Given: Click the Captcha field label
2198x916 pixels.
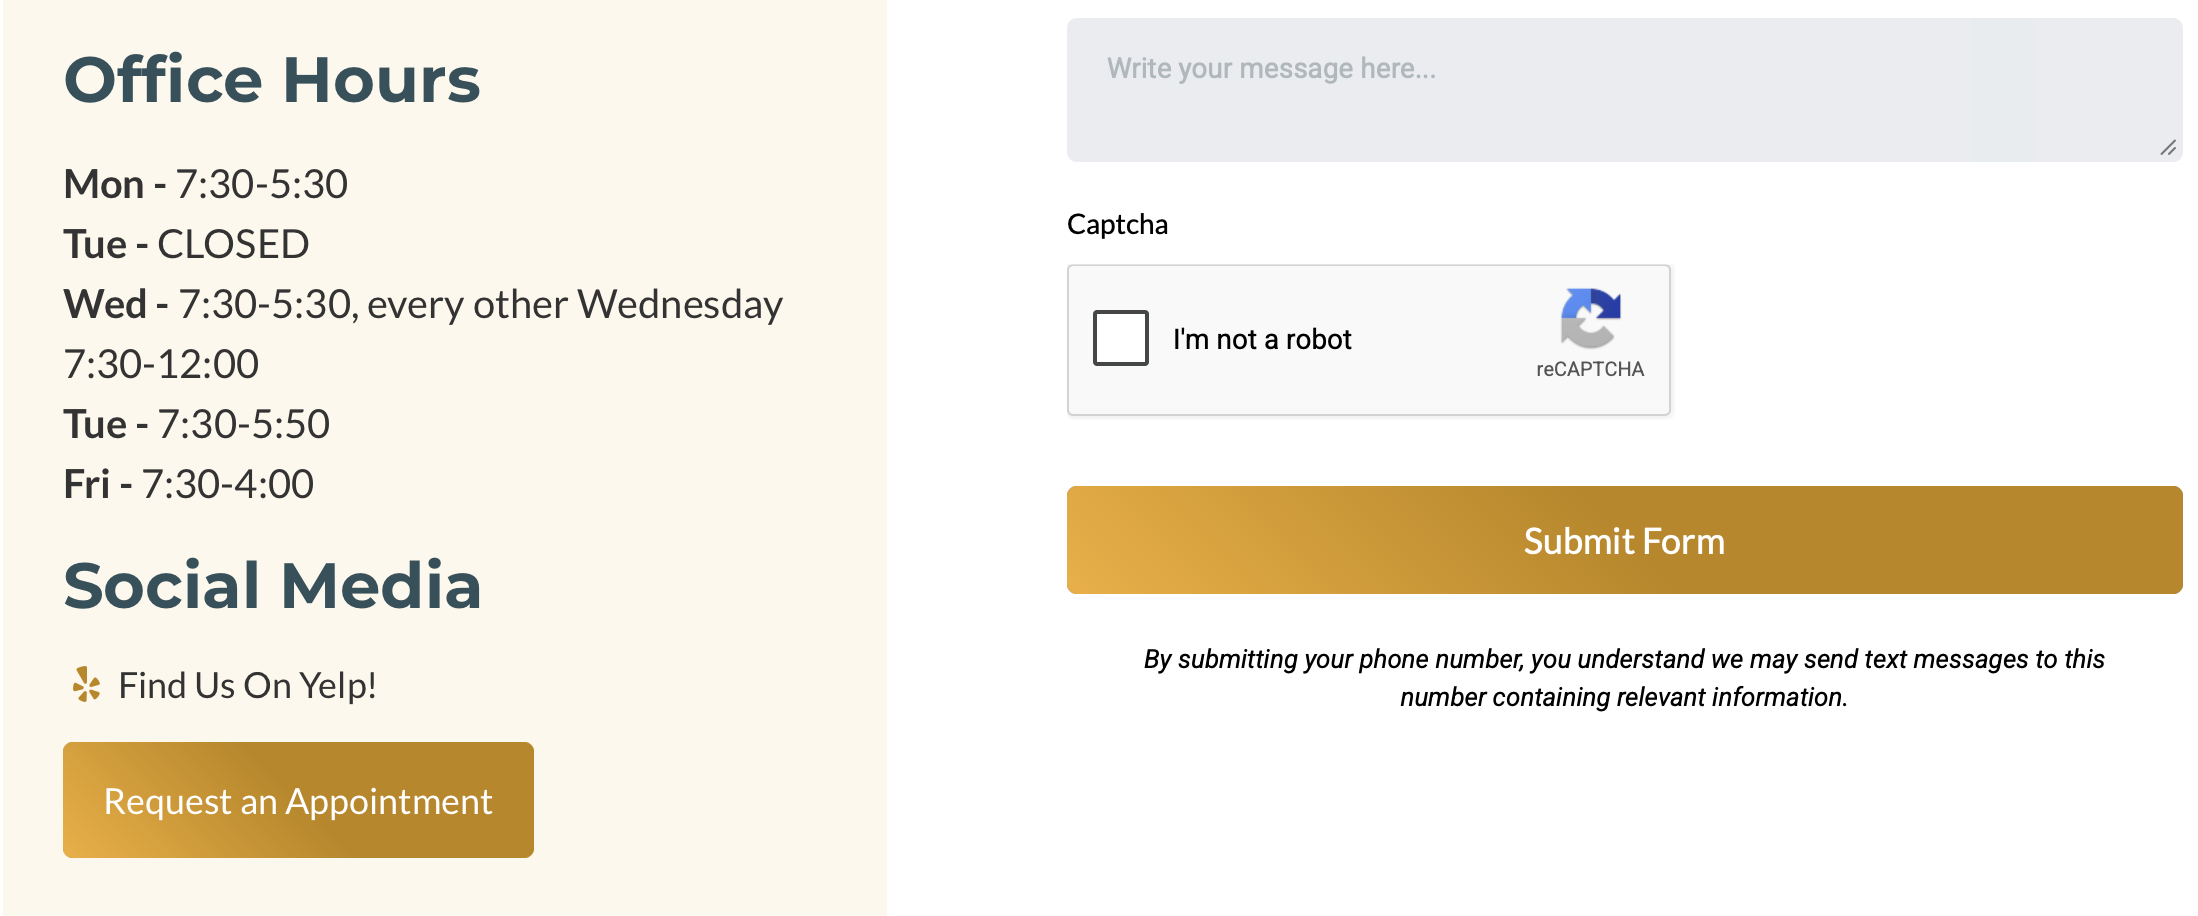Looking at the screenshot, I should pyautogui.click(x=1117, y=224).
